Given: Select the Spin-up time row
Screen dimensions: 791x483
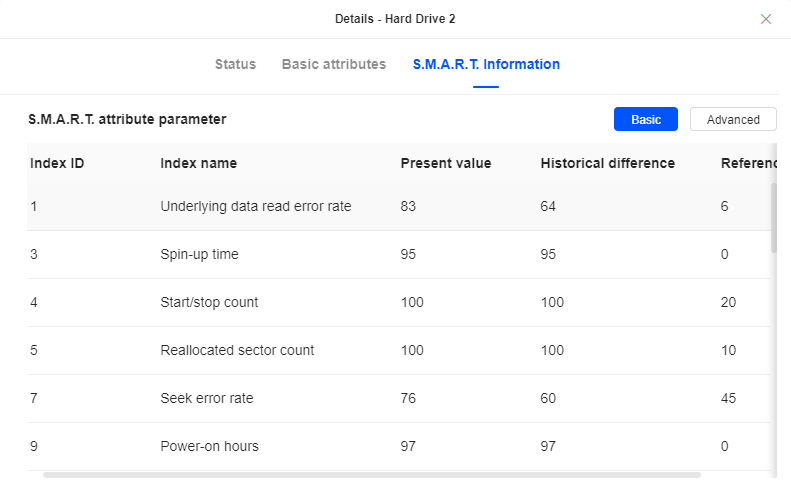Looking at the screenshot, I should pos(199,254).
